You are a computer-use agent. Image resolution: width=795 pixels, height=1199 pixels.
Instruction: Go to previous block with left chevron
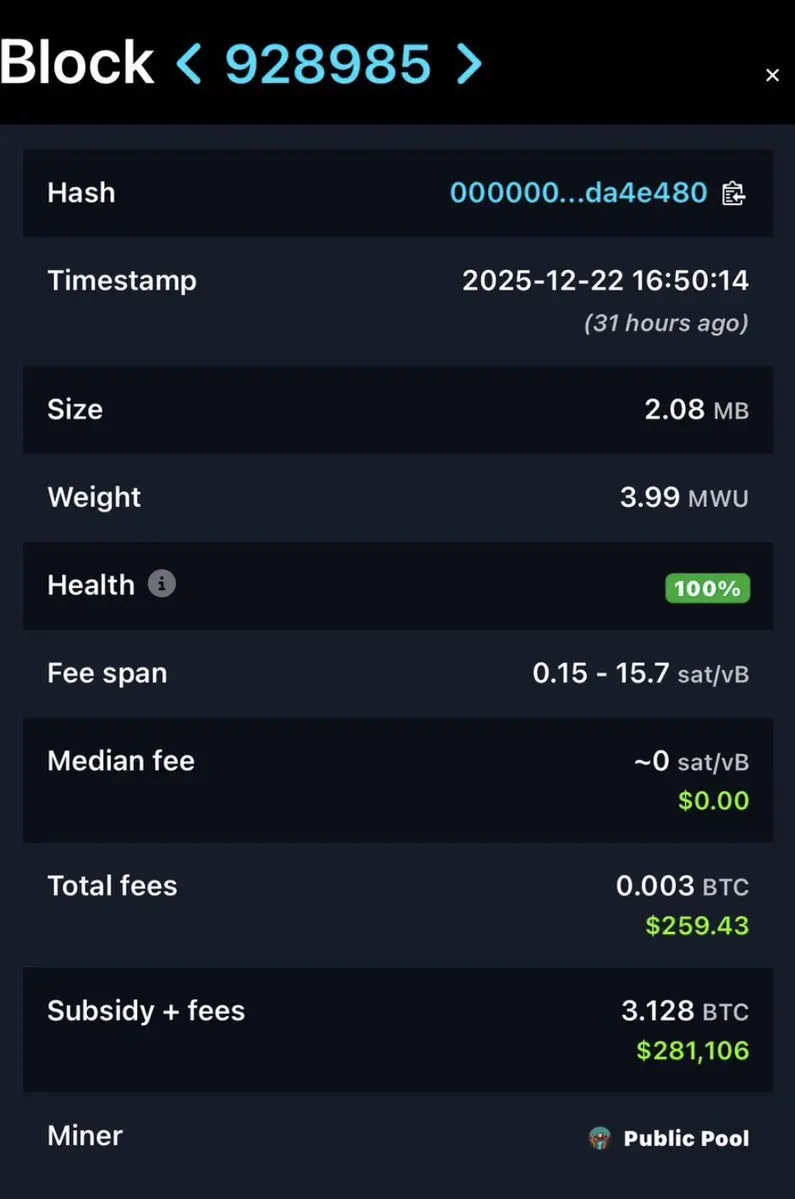pos(189,63)
